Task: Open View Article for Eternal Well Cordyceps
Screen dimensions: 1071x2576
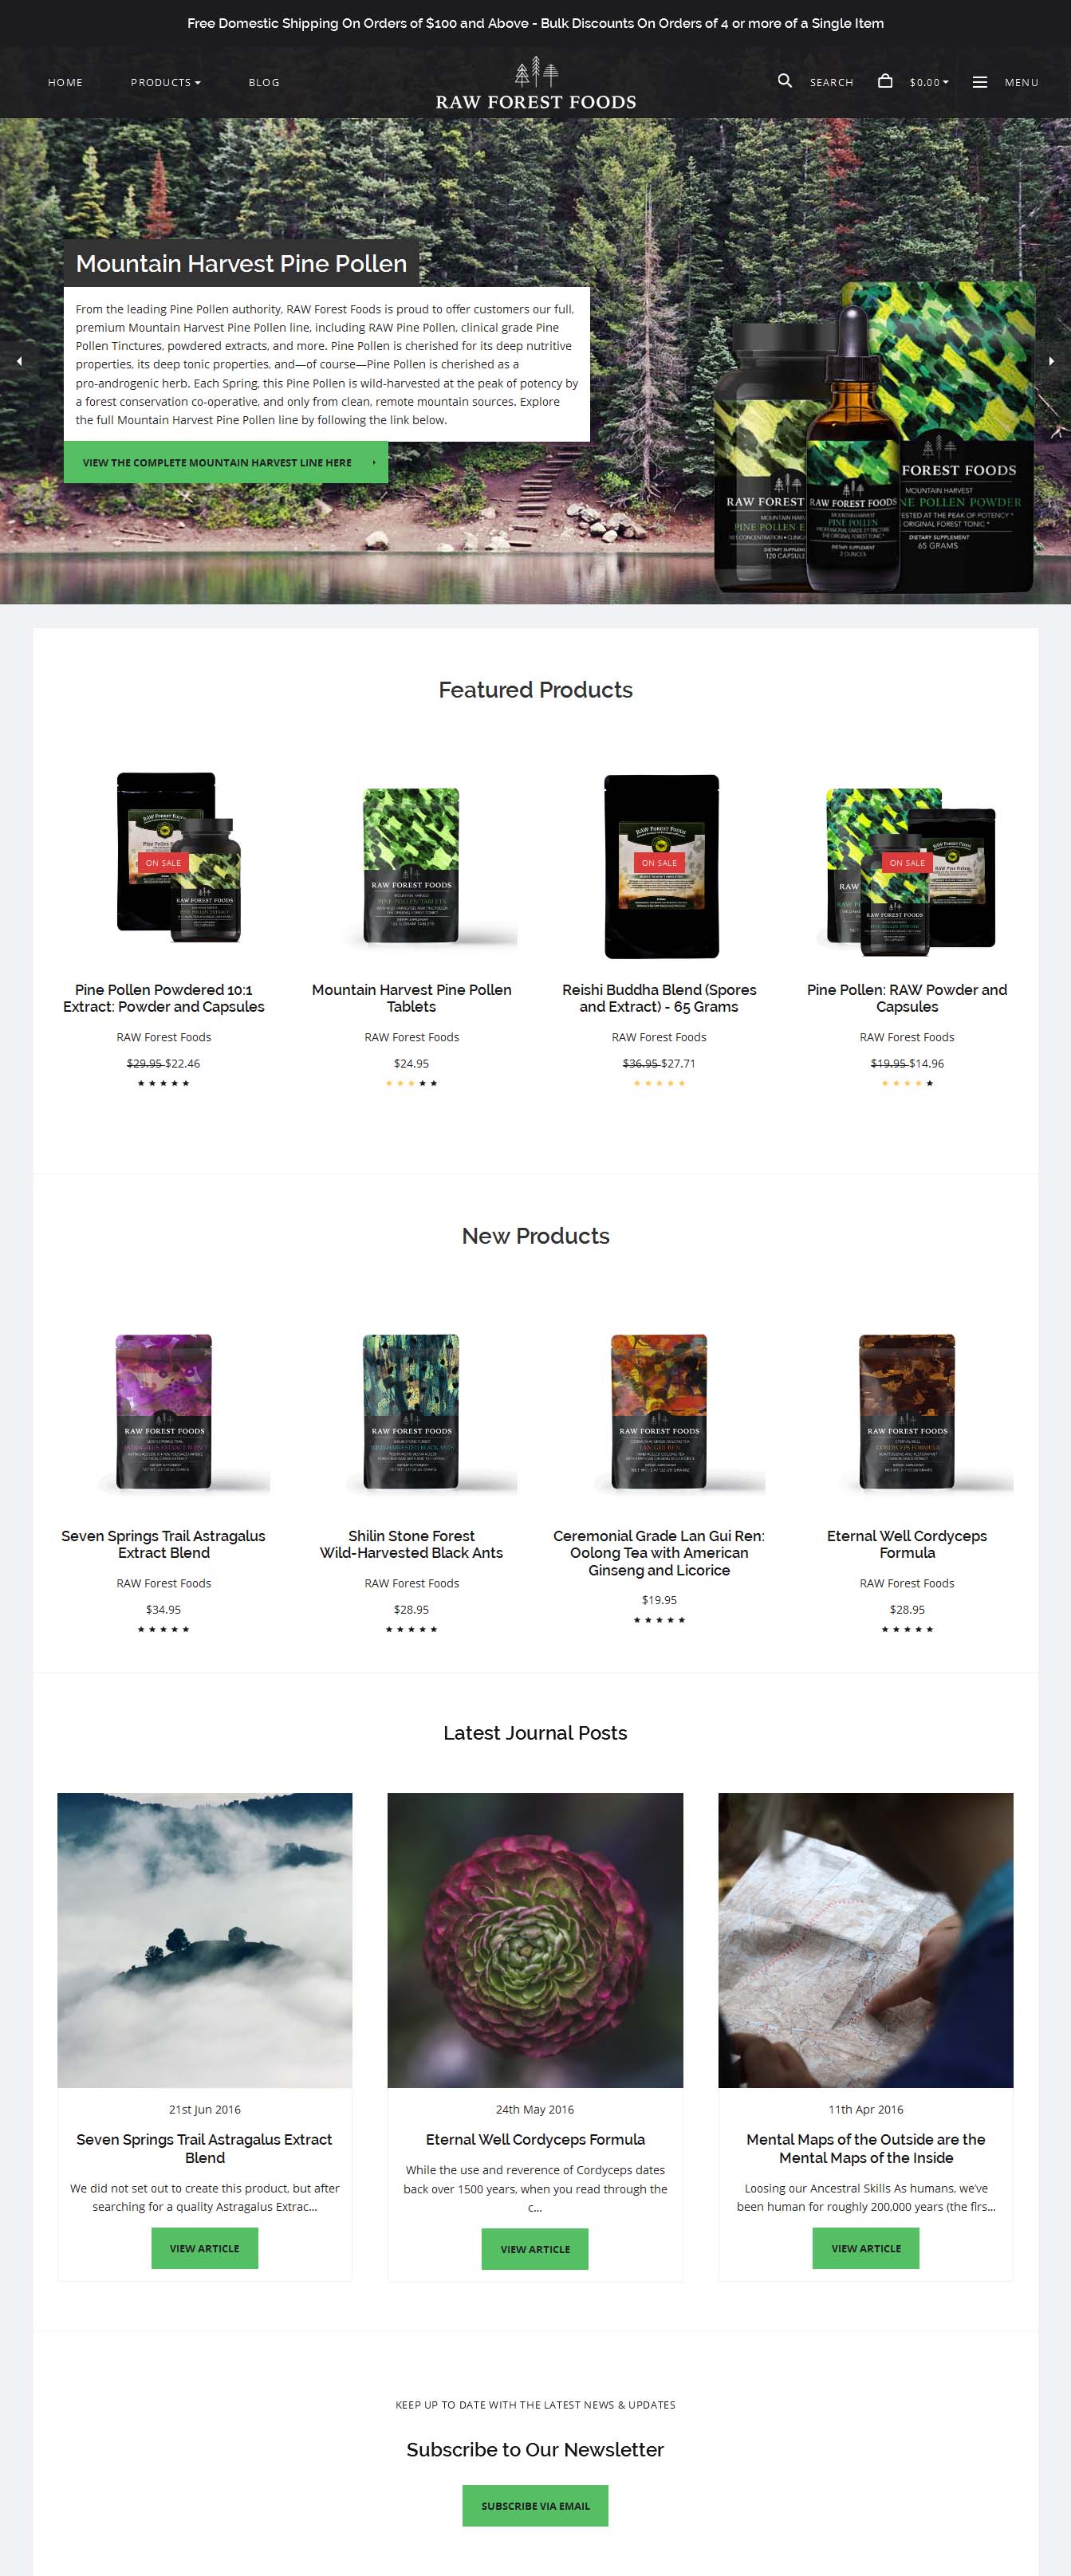Action: pyautogui.click(x=535, y=2248)
